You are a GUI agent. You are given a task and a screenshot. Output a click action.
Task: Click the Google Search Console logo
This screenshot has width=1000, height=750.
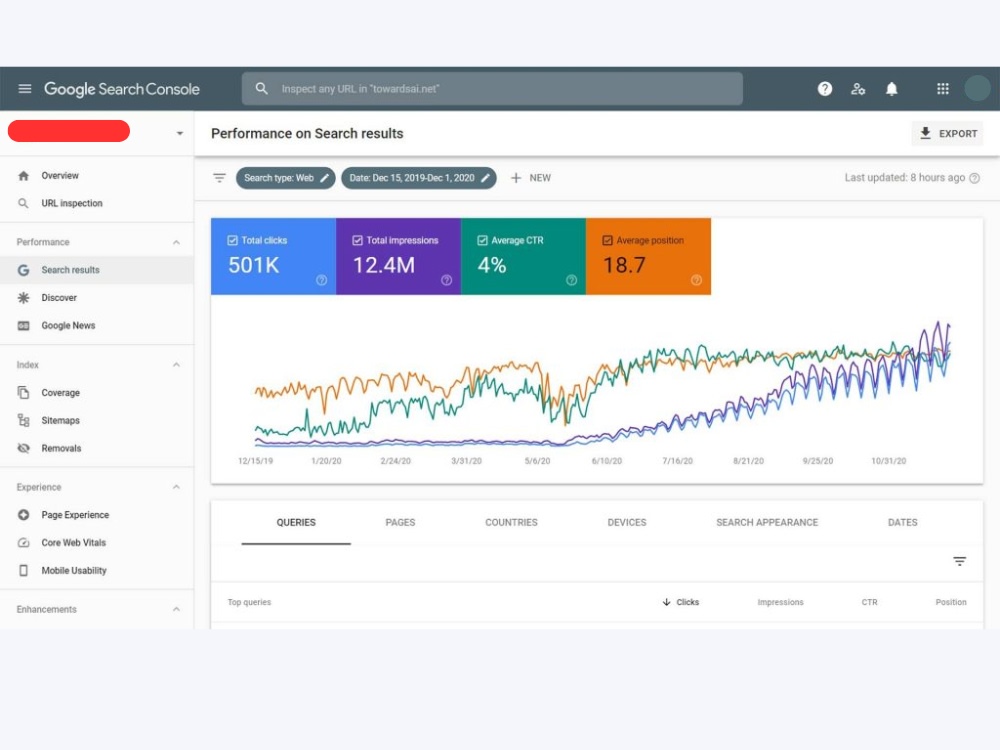(122, 89)
